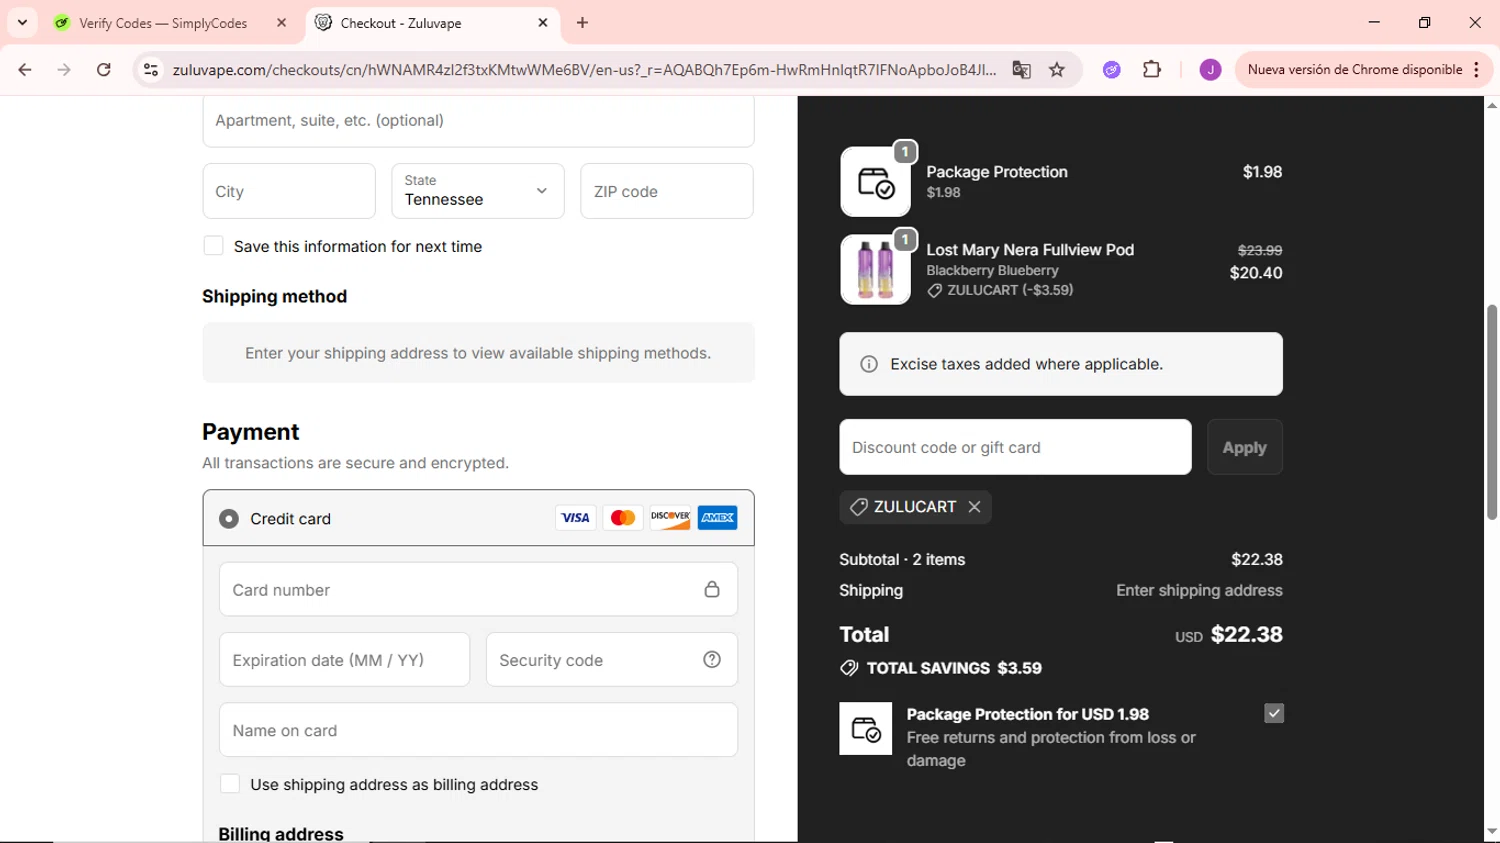Click the Security code help question icon
Viewport: 1500px width, 843px height.
712,660
